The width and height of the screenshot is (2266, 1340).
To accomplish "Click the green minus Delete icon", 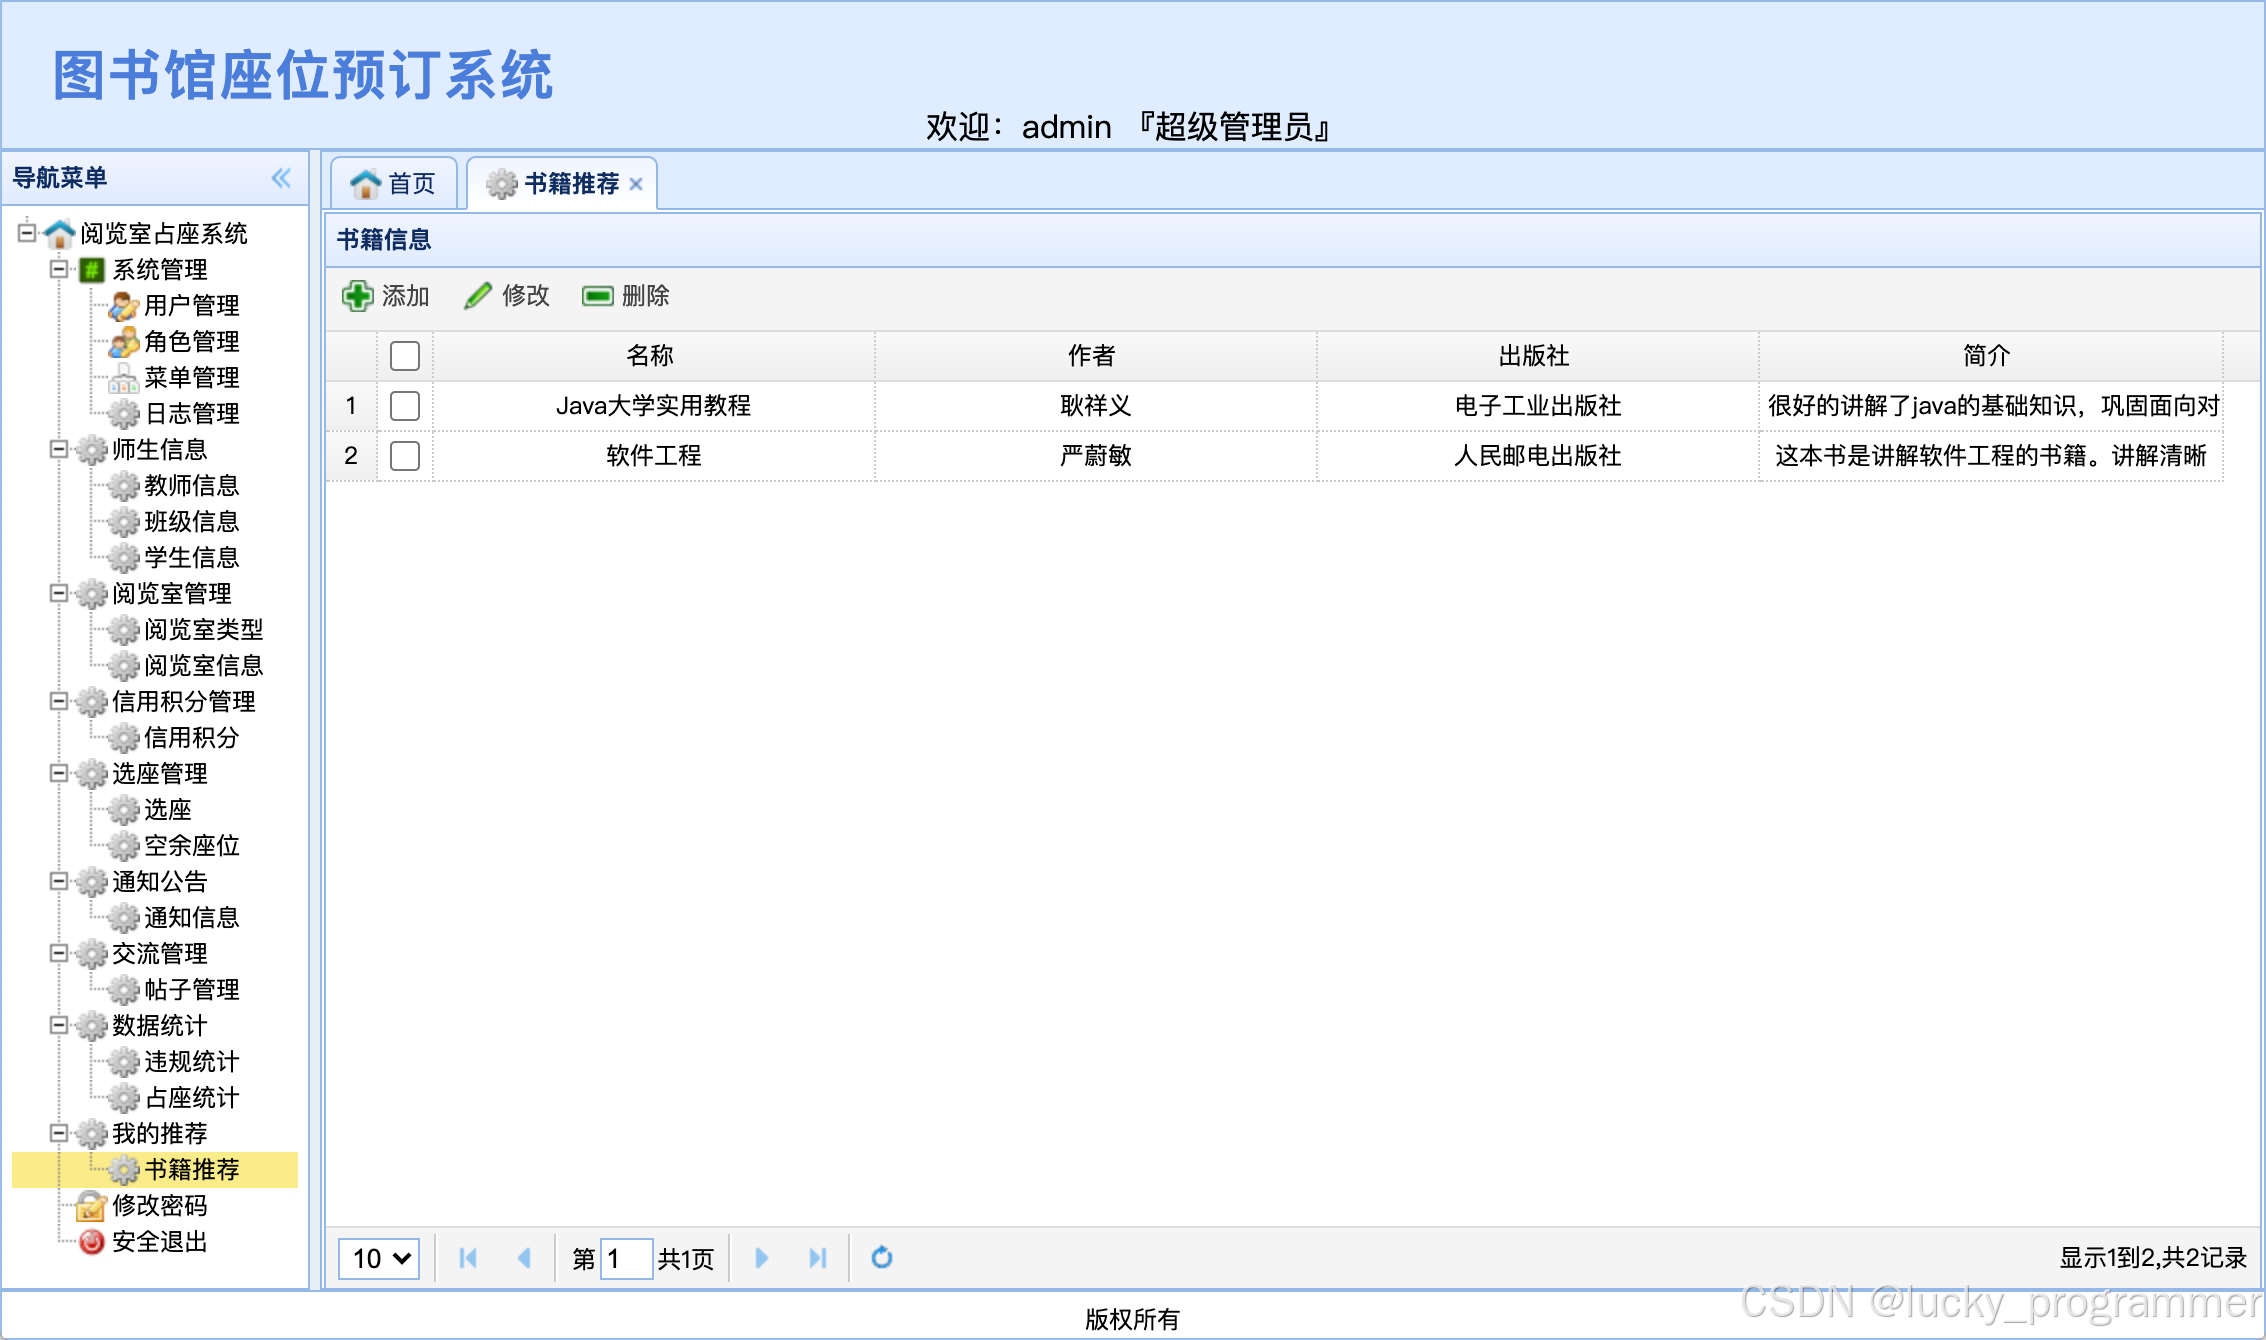I will coord(598,296).
